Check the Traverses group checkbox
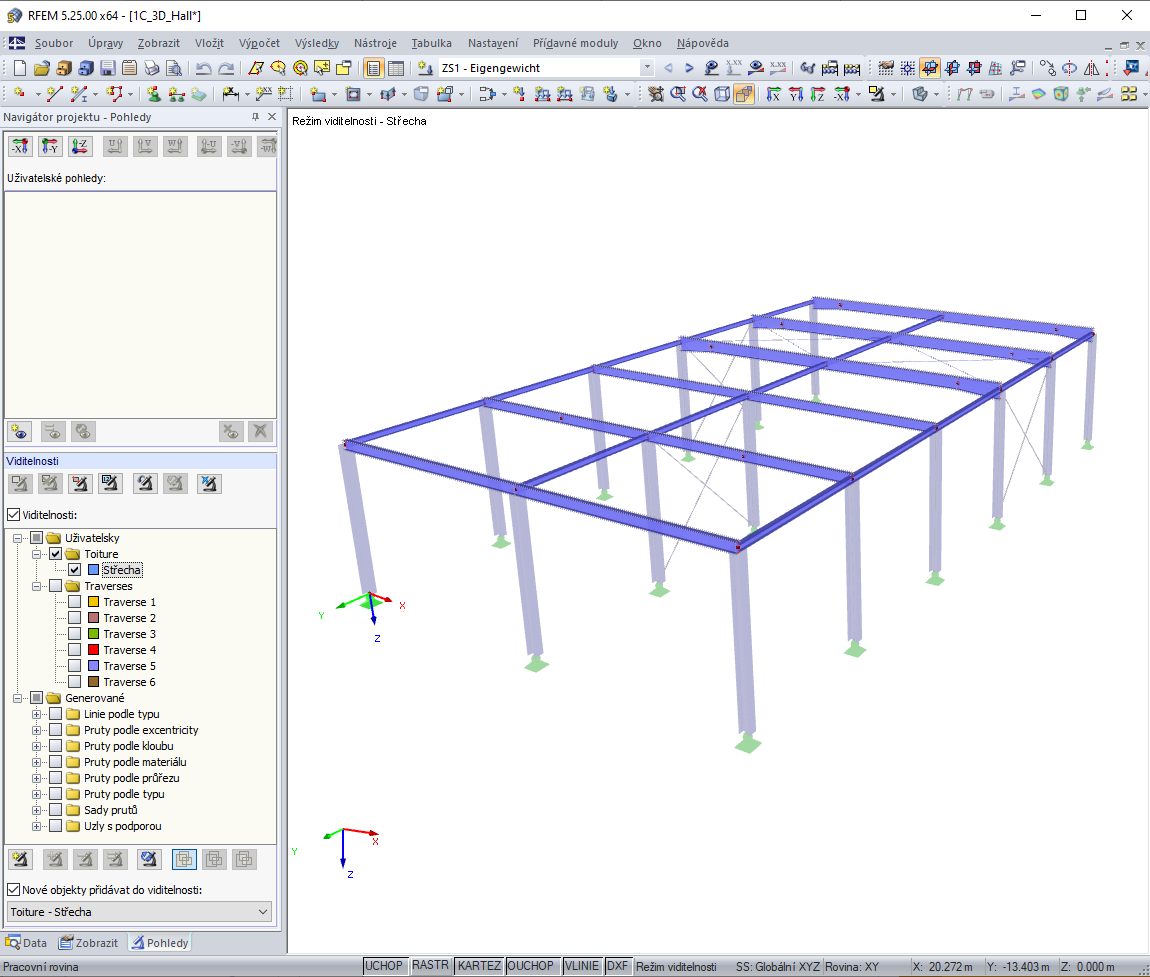Screen dimensions: 1150x977 pos(56,586)
